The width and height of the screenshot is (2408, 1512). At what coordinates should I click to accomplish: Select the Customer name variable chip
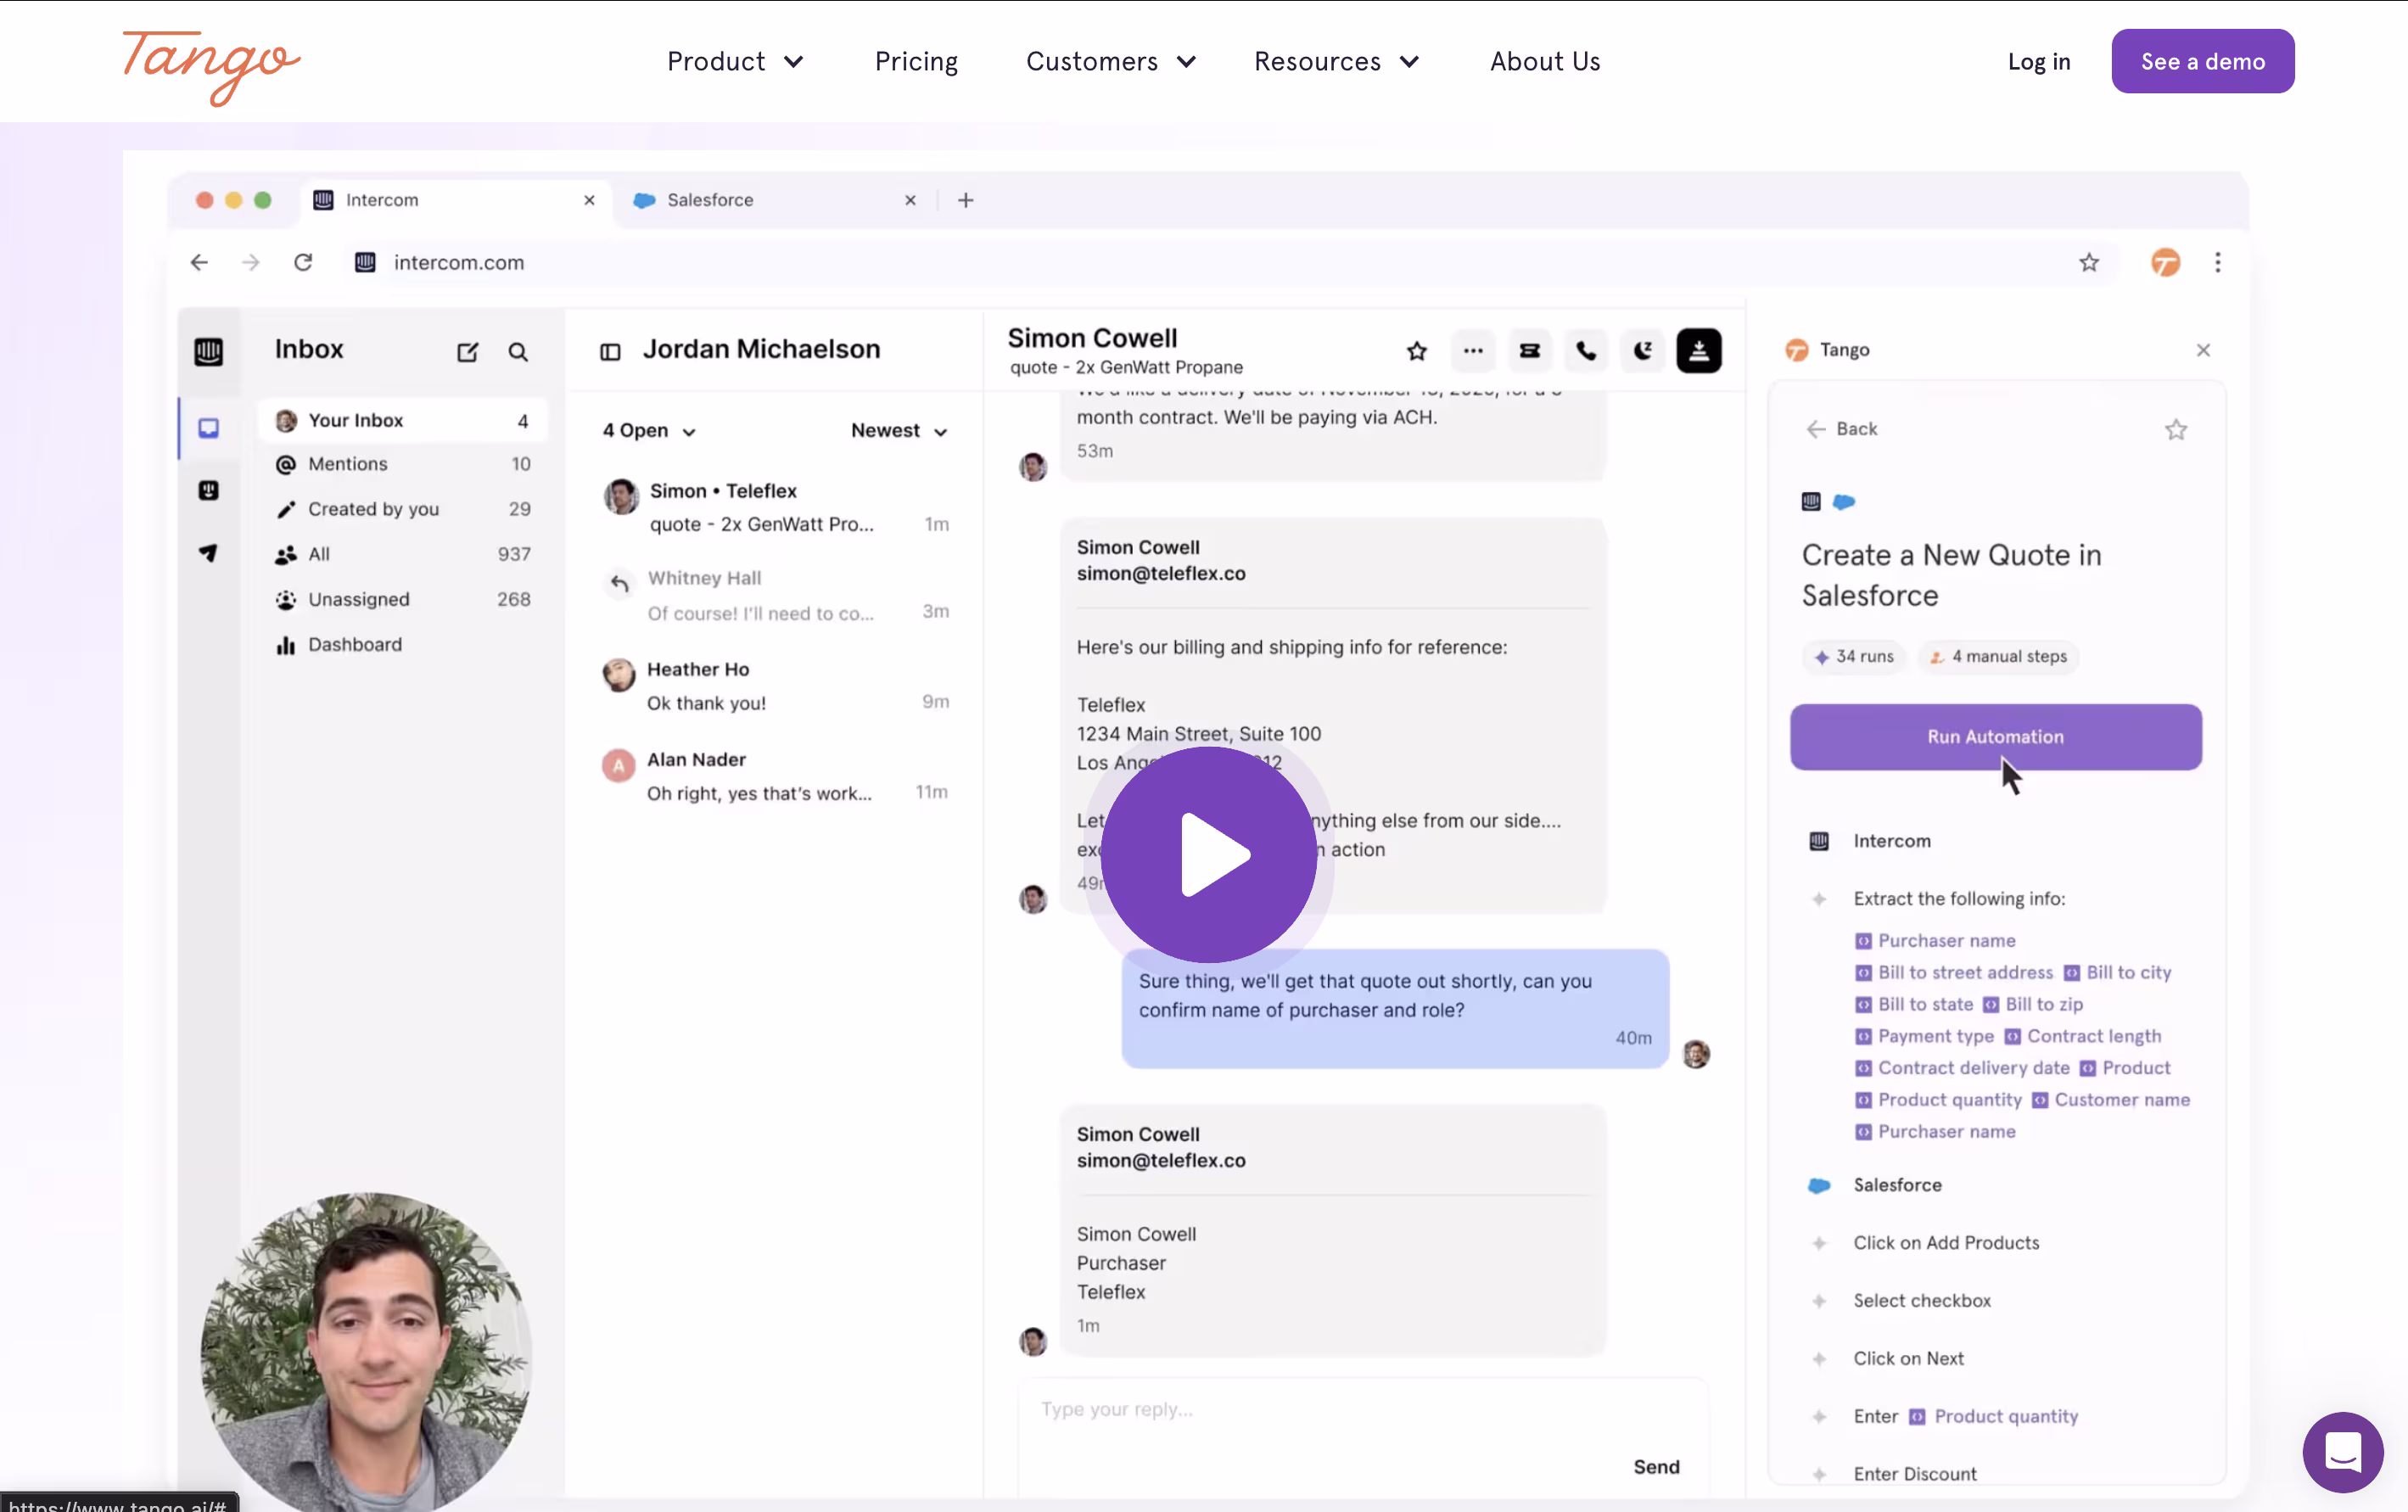point(2111,1100)
